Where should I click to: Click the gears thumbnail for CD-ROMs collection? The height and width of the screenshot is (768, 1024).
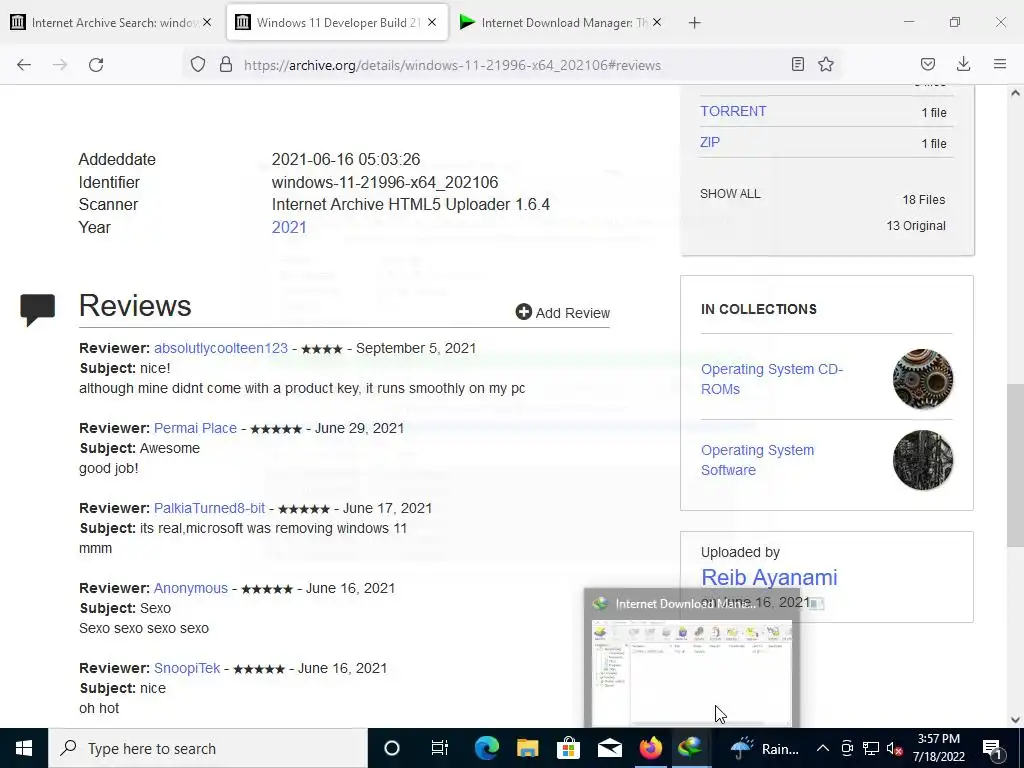923,379
